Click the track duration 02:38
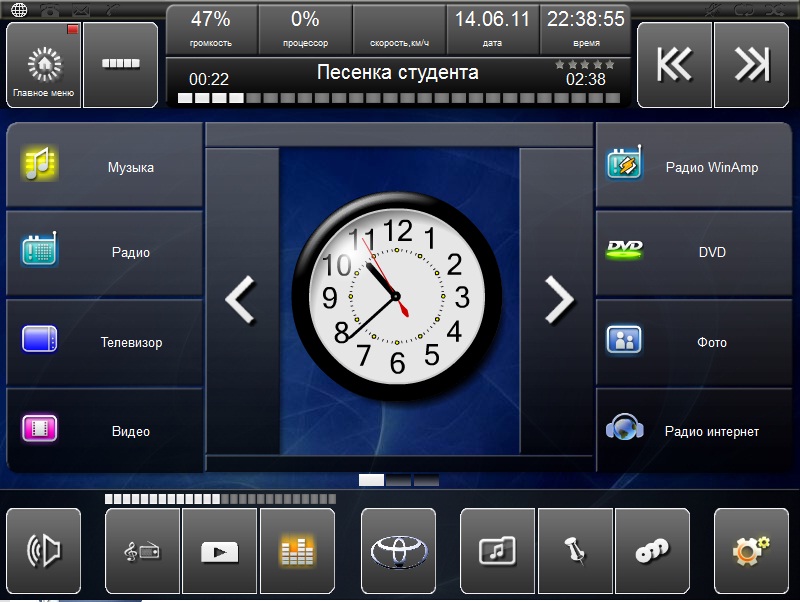This screenshot has height=602, width=800. pyautogui.click(x=585, y=79)
